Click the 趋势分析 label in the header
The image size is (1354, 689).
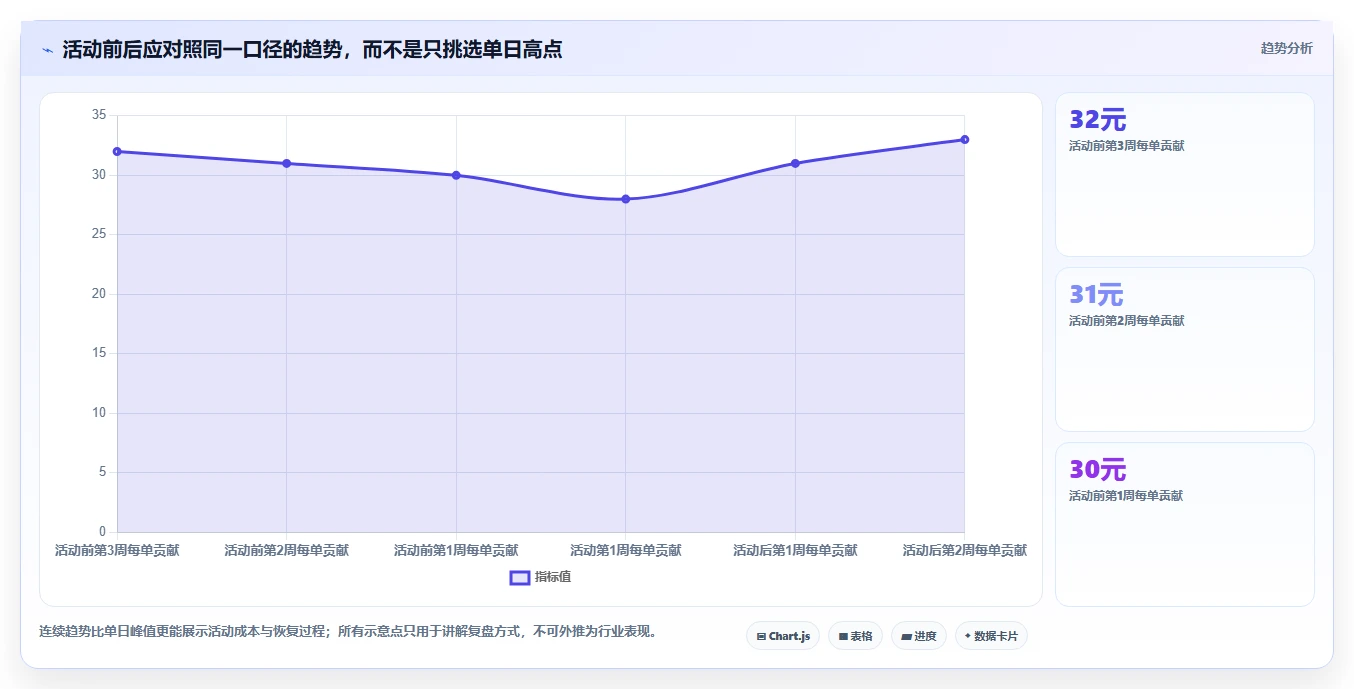1286,48
